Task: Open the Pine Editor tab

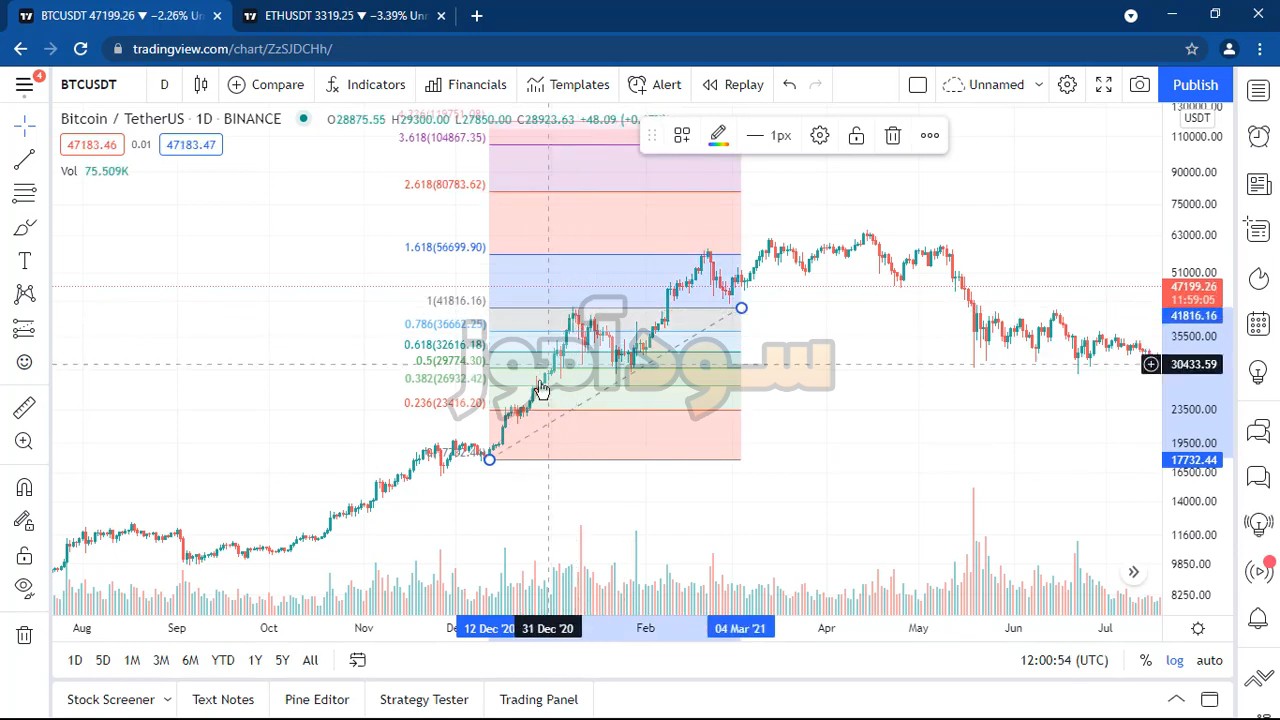Action: (x=317, y=700)
